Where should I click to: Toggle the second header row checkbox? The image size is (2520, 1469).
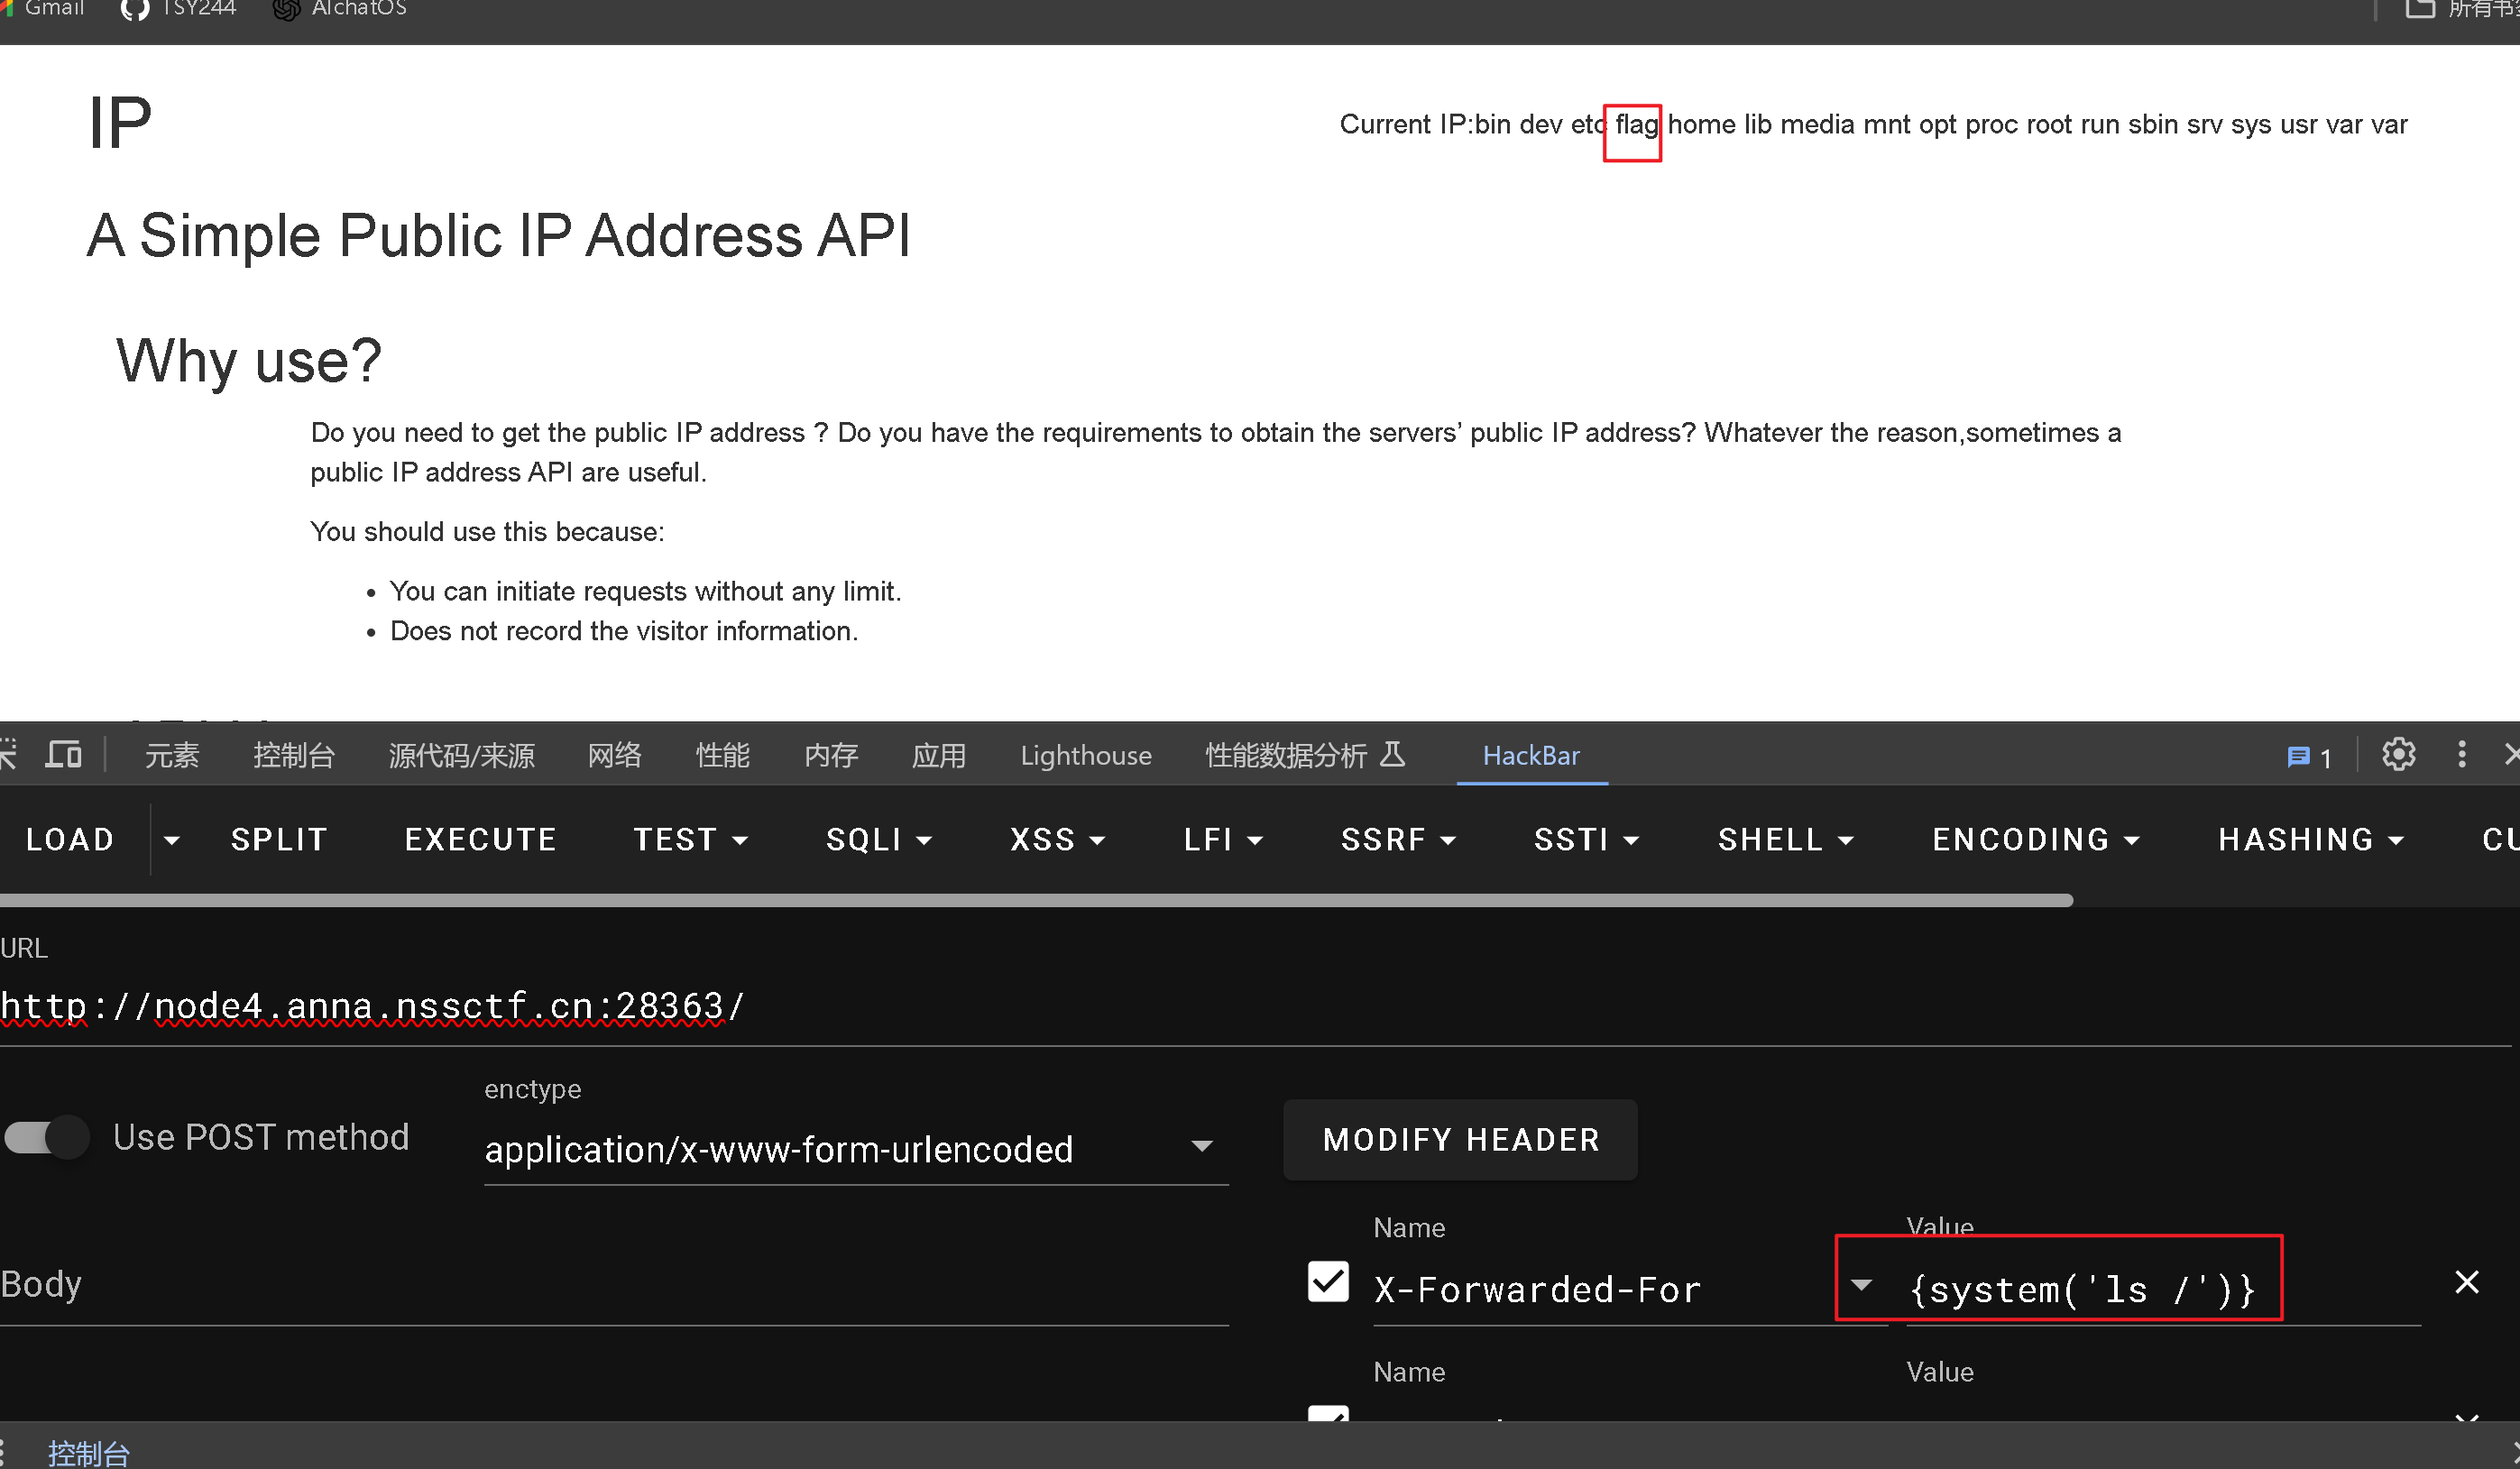1328,1413
